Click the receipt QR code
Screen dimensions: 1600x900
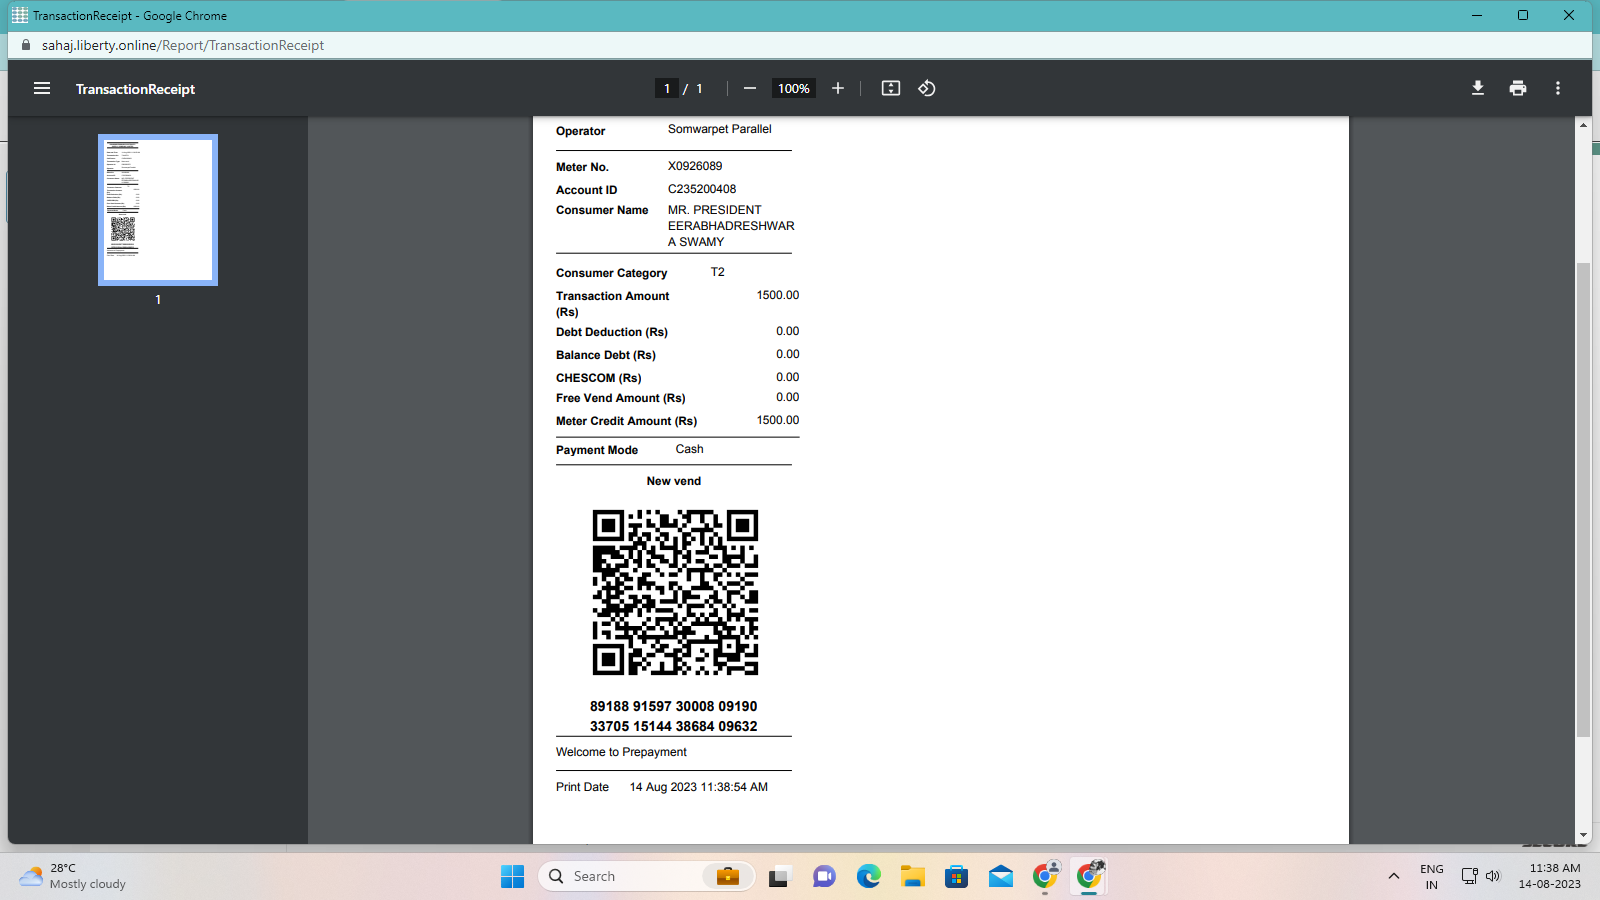point(675,592)
